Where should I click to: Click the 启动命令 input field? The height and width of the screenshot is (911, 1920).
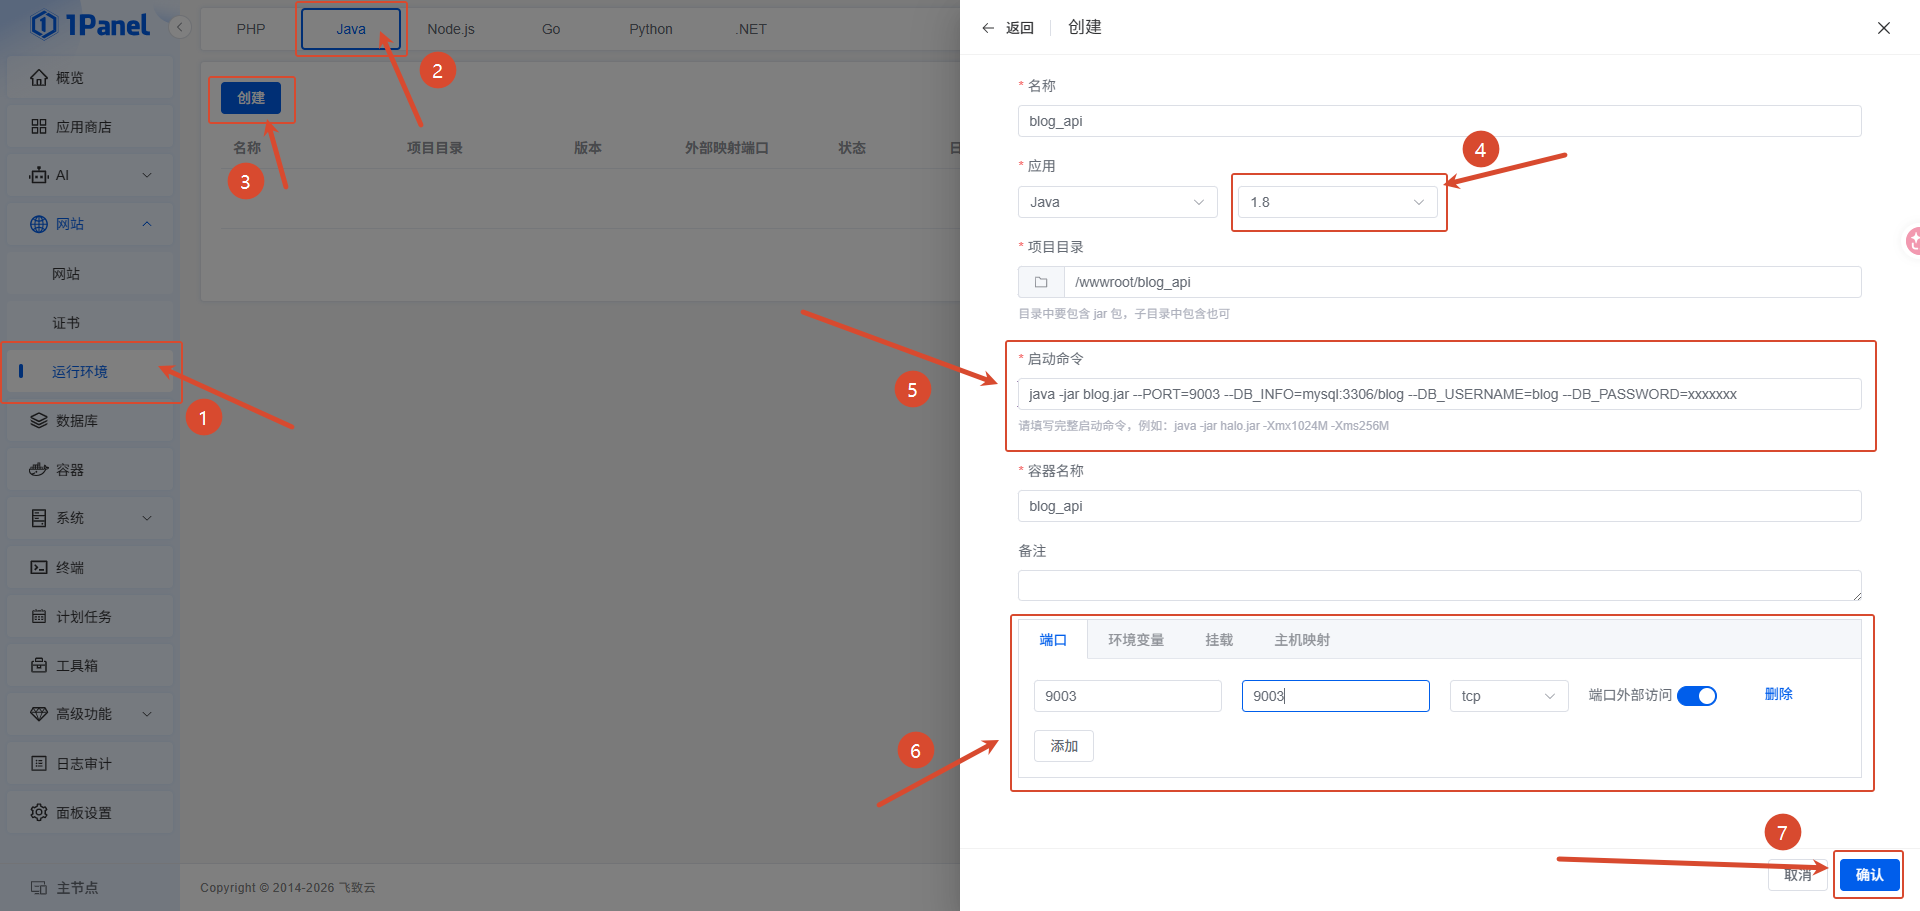pyautogui.click(x=1440, y=394)
